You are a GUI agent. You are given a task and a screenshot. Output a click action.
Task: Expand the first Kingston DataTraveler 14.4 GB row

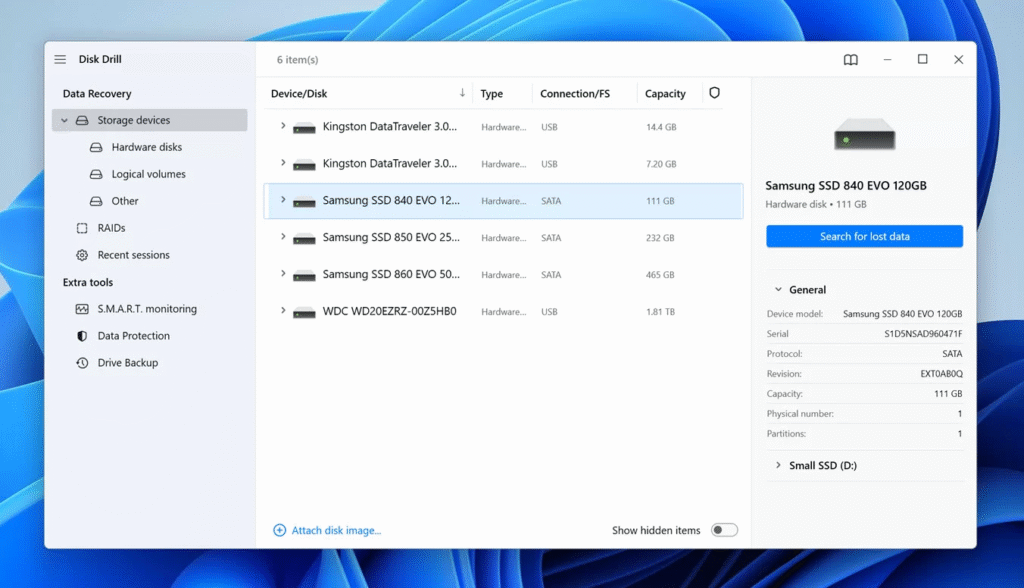(x=283, y=126)
